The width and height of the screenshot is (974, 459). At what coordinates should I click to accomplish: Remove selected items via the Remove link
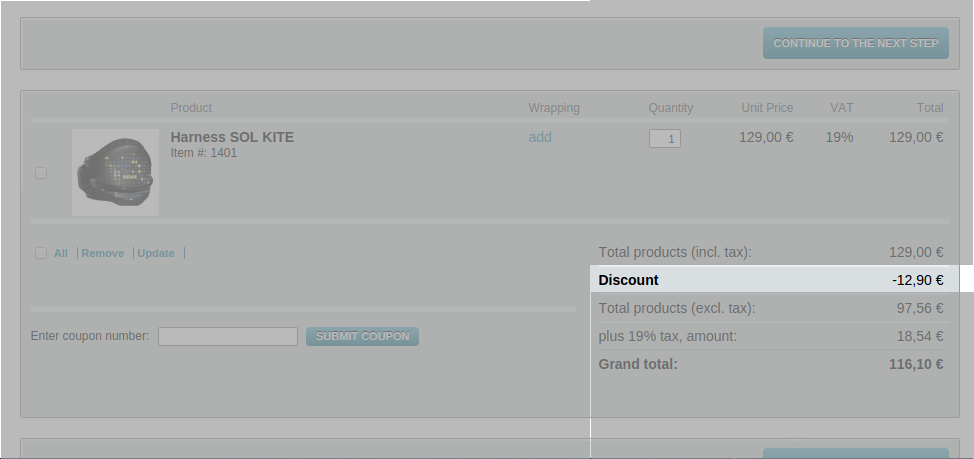click(x=103, y=253)
